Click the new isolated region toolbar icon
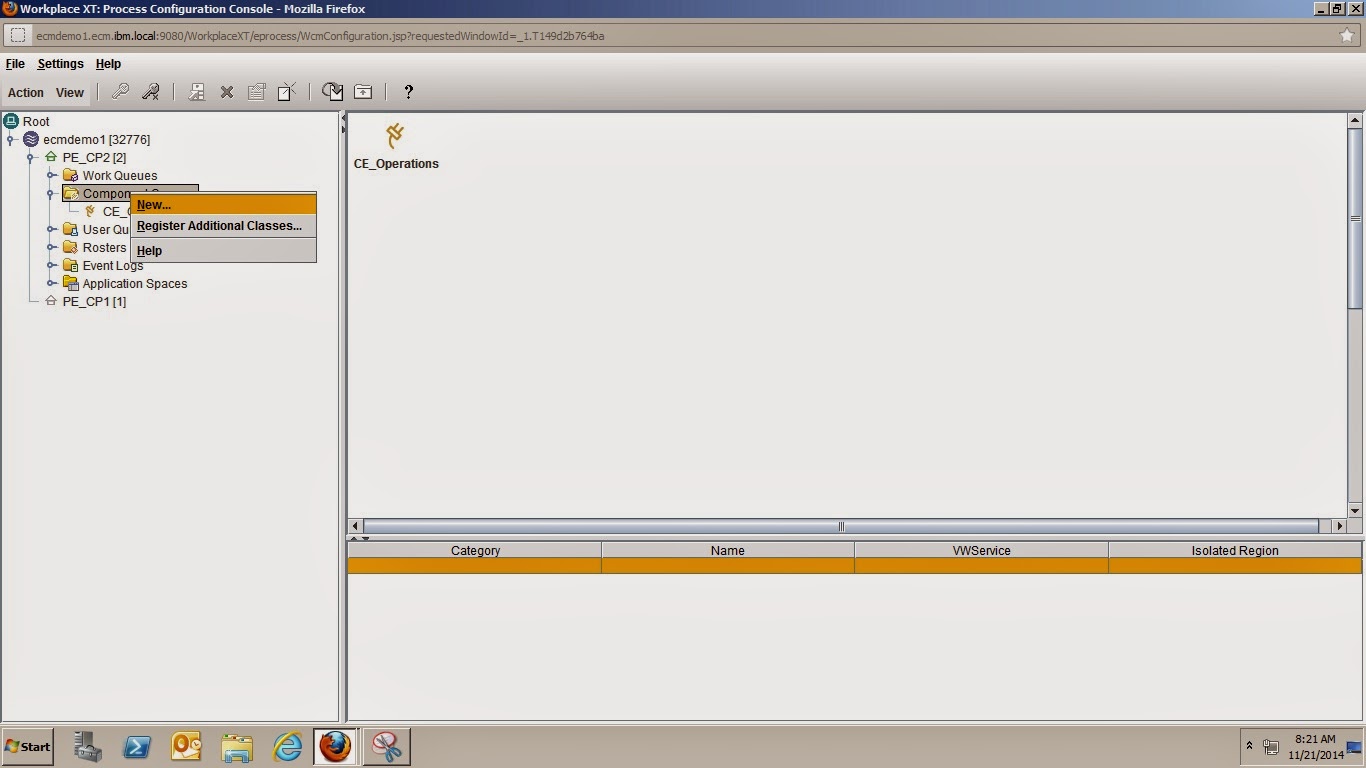1366x768 pixels. click(196, 91)
